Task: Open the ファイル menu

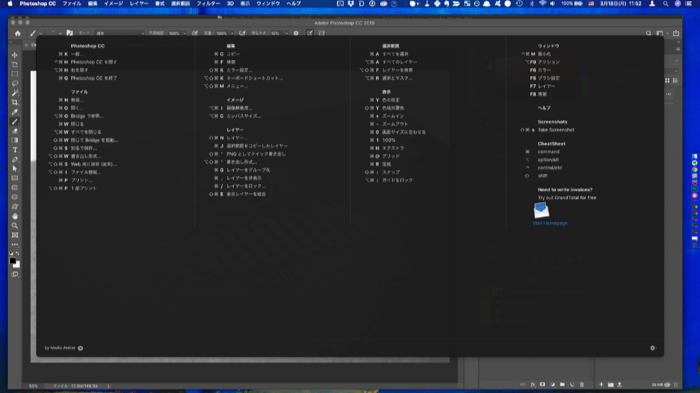Action: (72, 4)
